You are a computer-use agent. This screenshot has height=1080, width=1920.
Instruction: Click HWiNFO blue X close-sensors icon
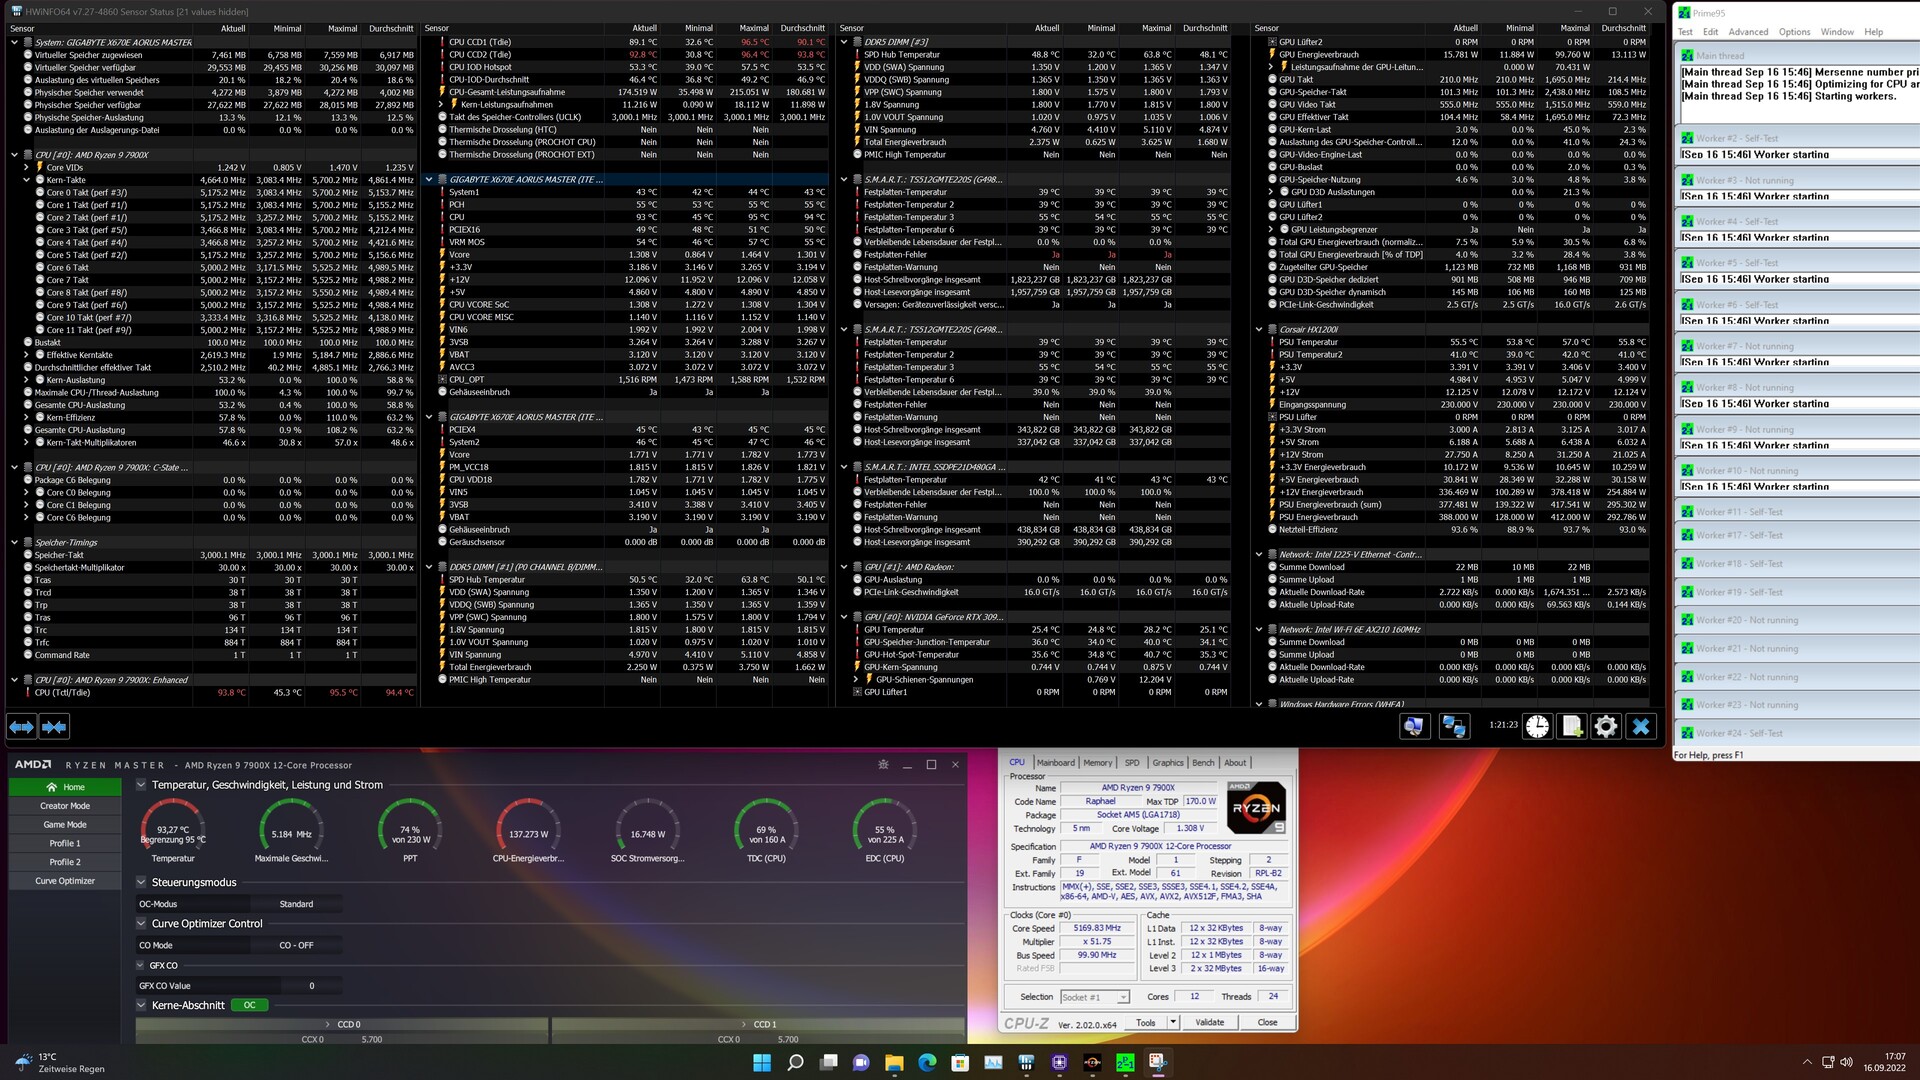[1641, 727]
